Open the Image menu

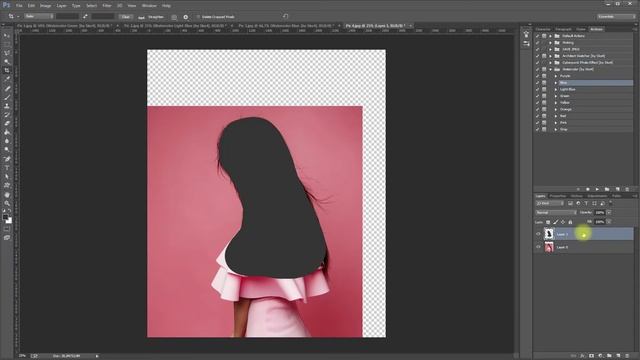click(x=45, y=6)
